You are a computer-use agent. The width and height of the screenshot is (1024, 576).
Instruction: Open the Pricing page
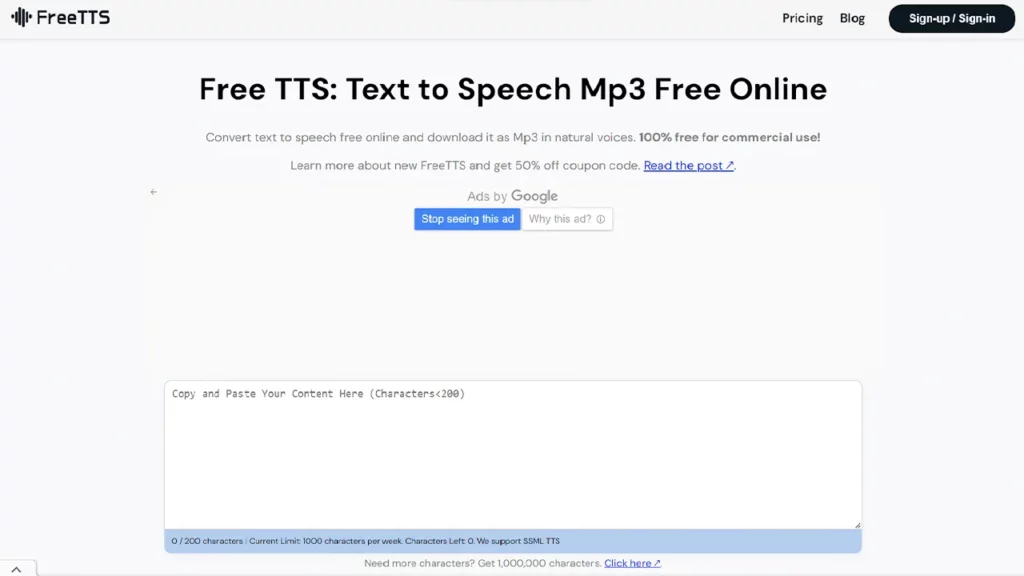(802, 18)
